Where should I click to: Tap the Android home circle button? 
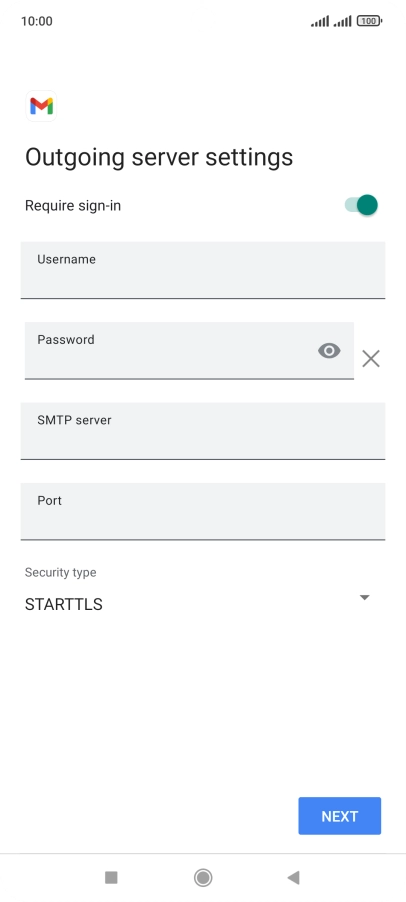pos(203,877)
